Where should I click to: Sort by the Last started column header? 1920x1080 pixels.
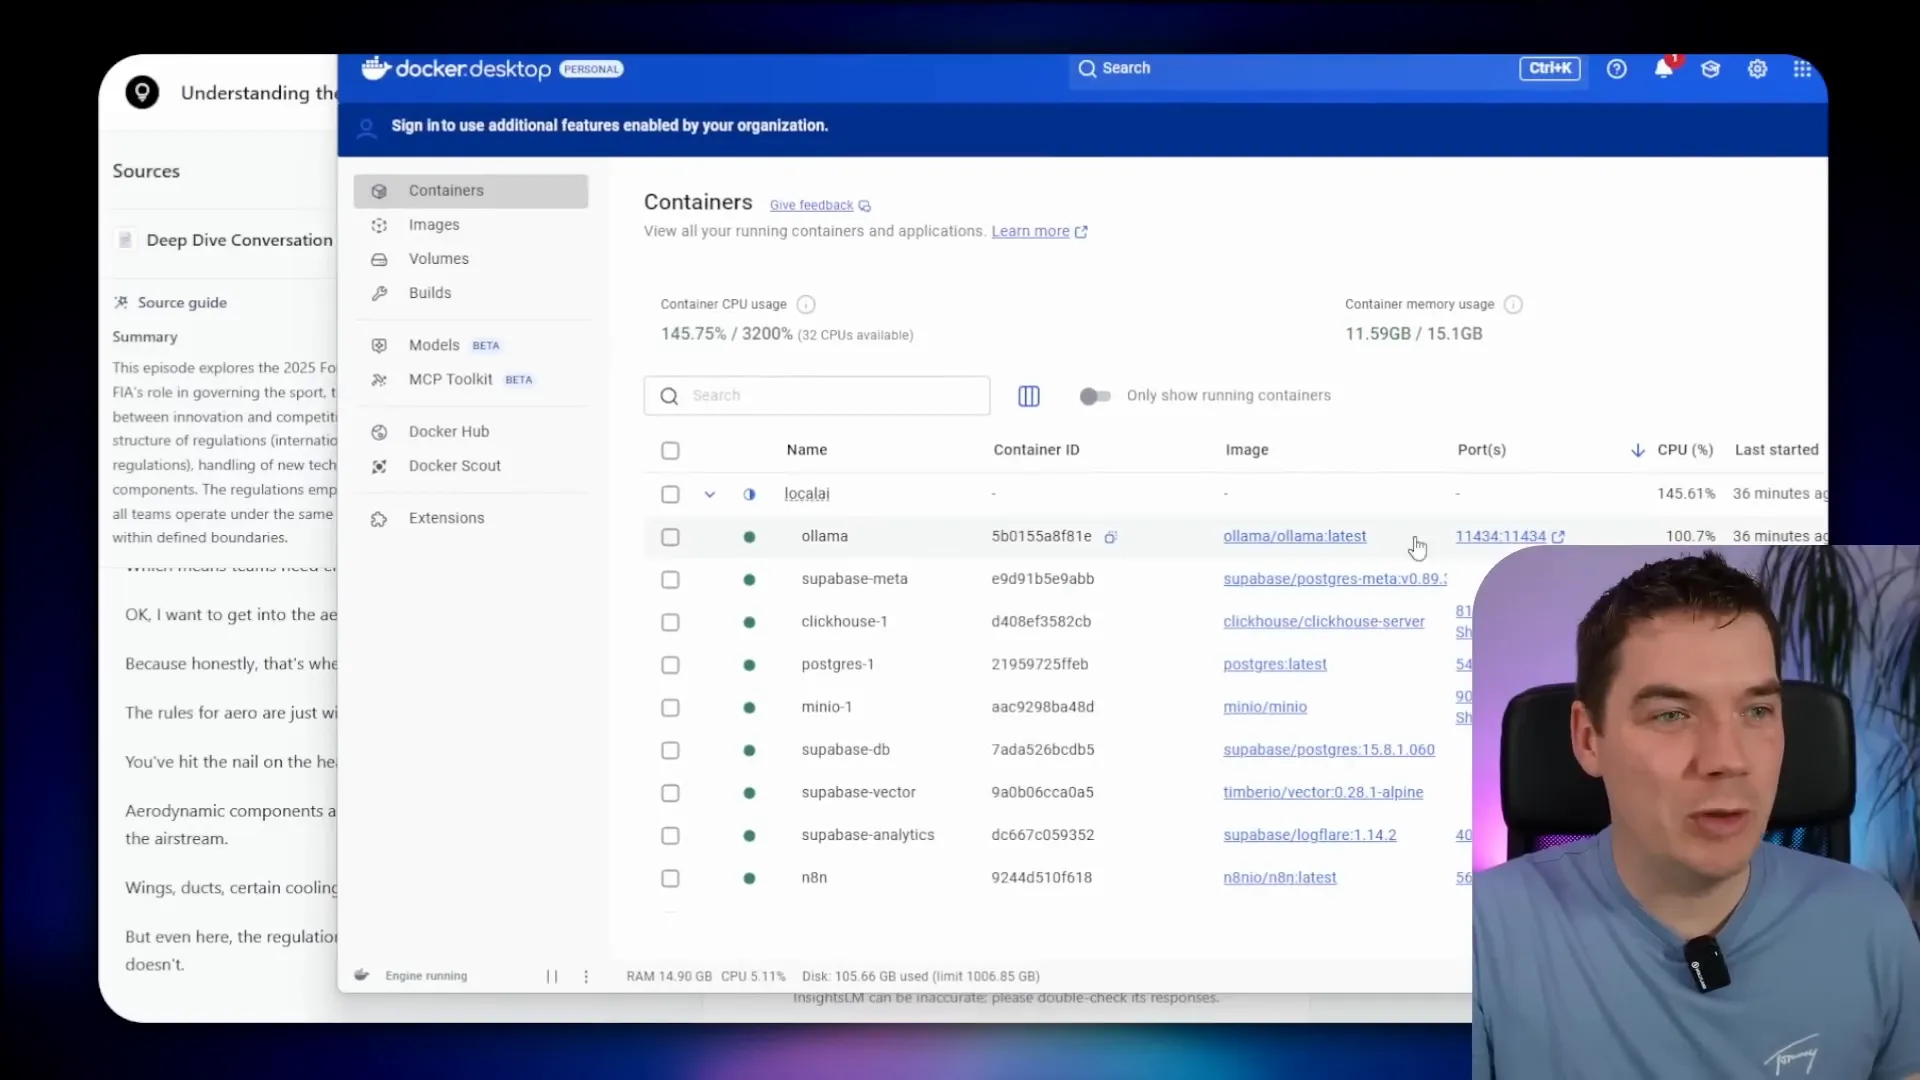[1776, 451]
